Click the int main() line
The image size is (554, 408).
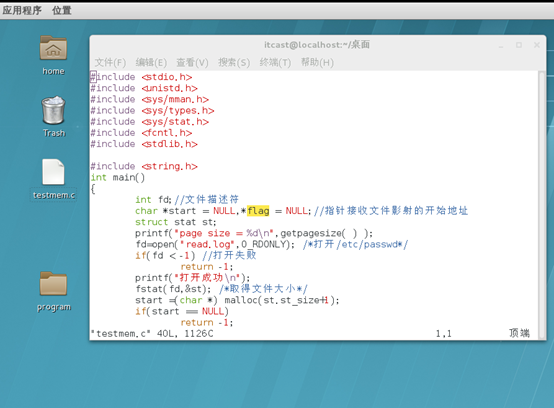118,178
